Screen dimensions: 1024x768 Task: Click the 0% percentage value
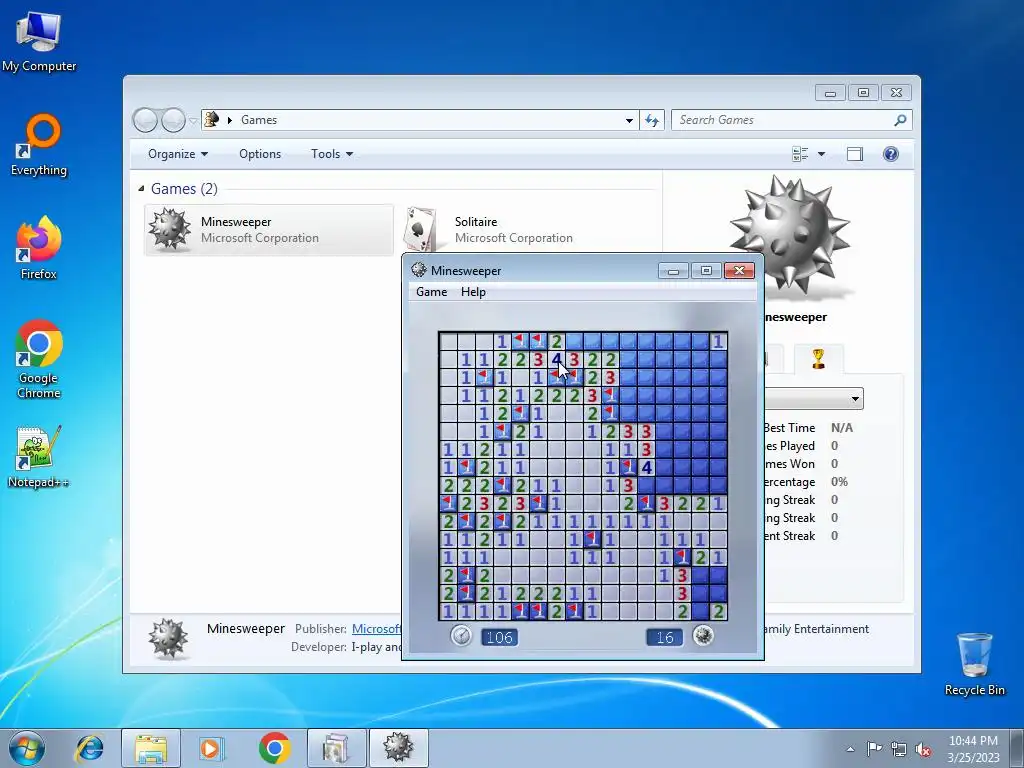click(x=839, y=482)
